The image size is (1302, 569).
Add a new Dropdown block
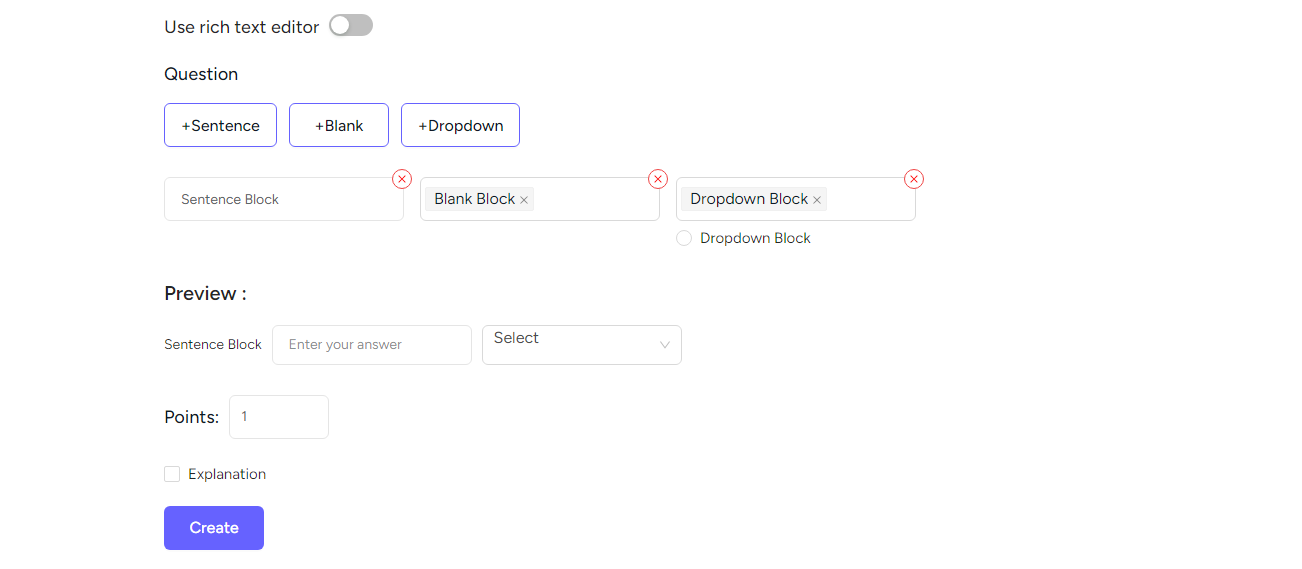[x=460, y=125]
